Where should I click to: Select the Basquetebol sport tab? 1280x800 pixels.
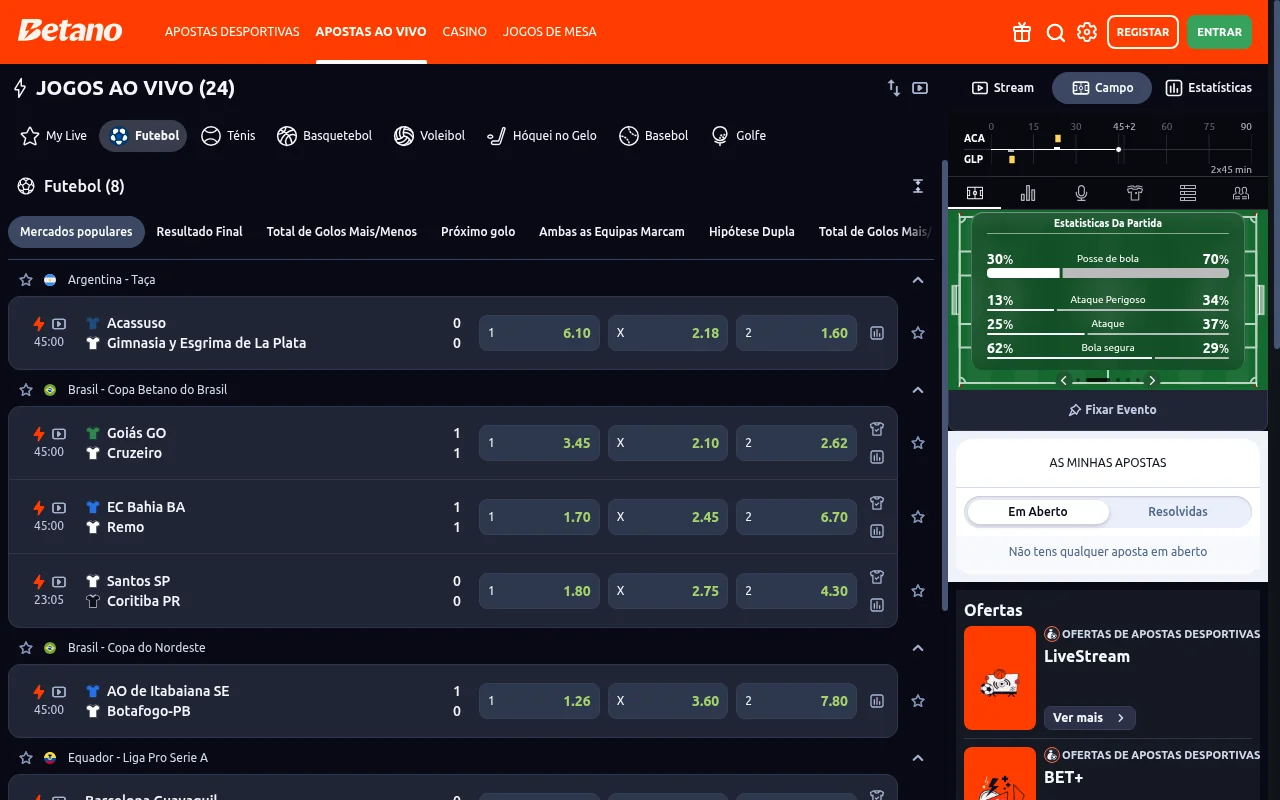point(325,136)
